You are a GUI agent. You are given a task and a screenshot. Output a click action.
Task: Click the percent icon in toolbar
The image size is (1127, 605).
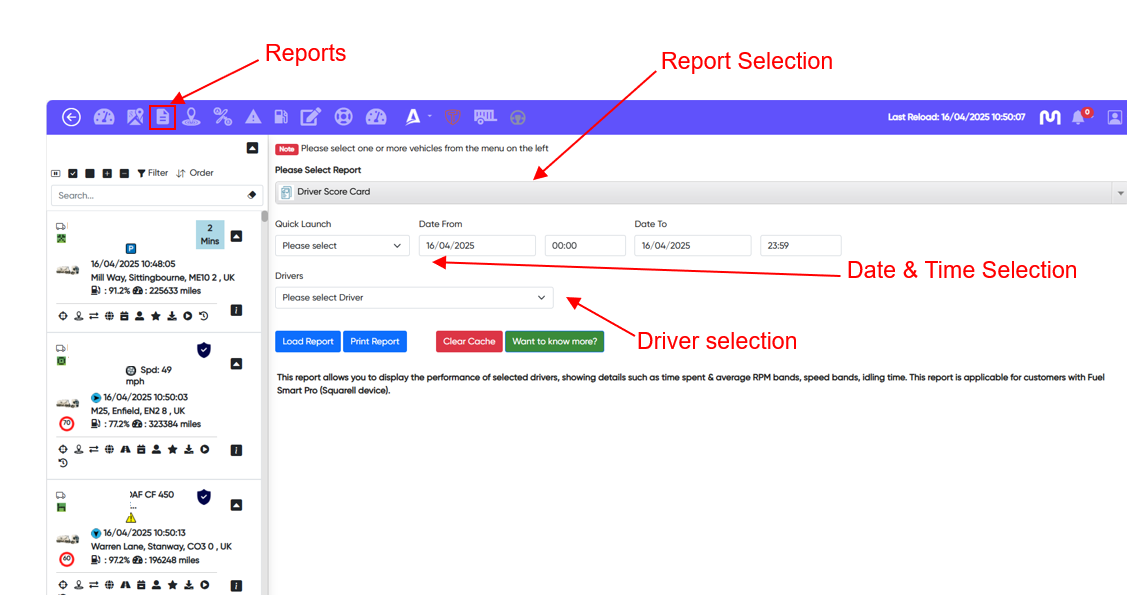point(223,117)
